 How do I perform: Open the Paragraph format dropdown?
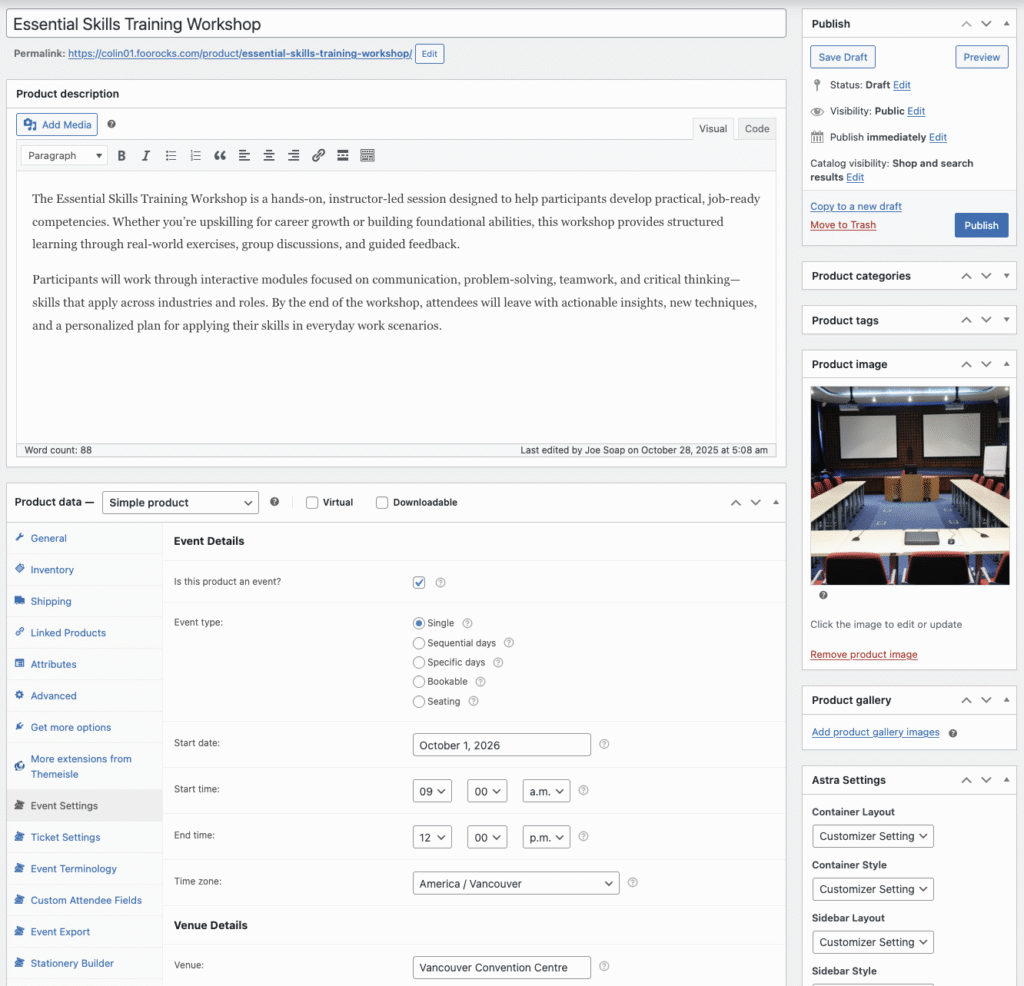tap(62, 155)
